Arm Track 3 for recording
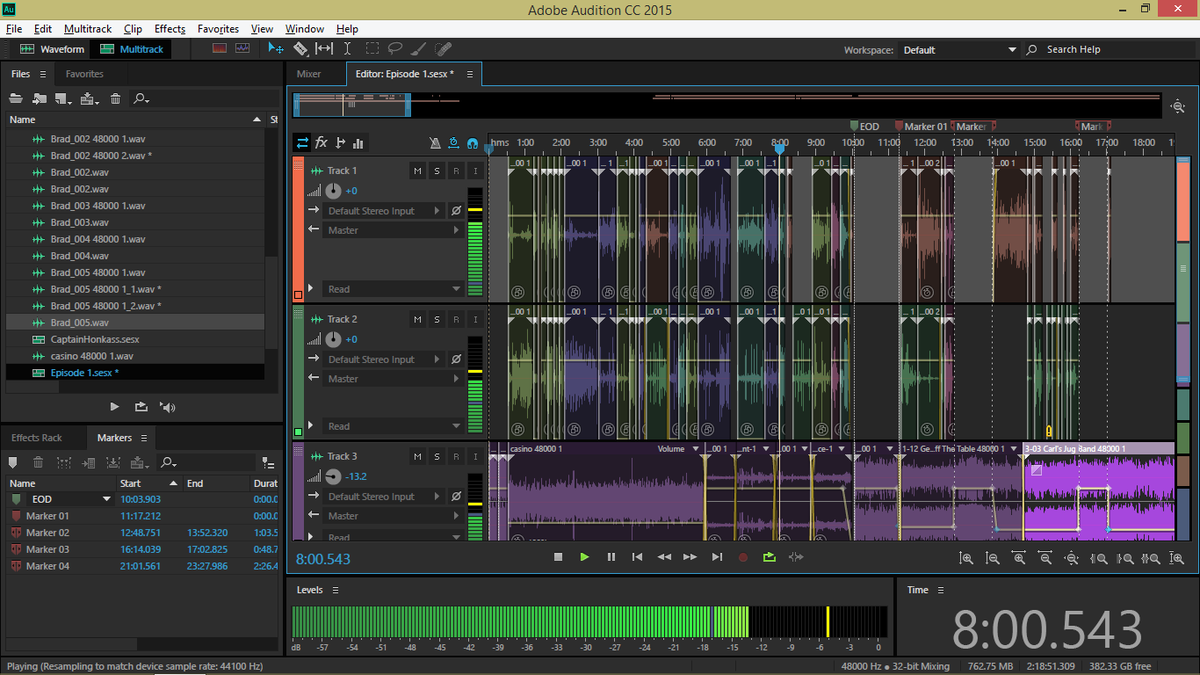 (455, 456)
